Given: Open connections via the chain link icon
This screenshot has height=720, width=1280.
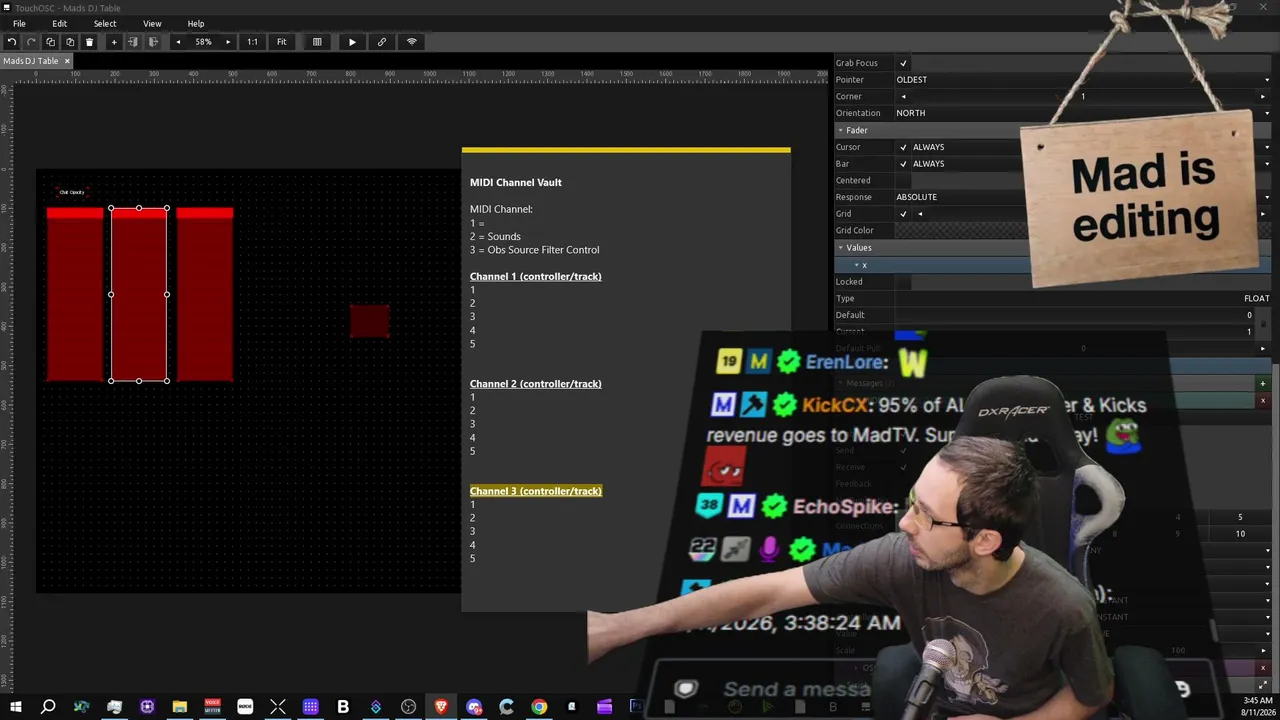Looking at the screenshot, I should pos(381,42).
